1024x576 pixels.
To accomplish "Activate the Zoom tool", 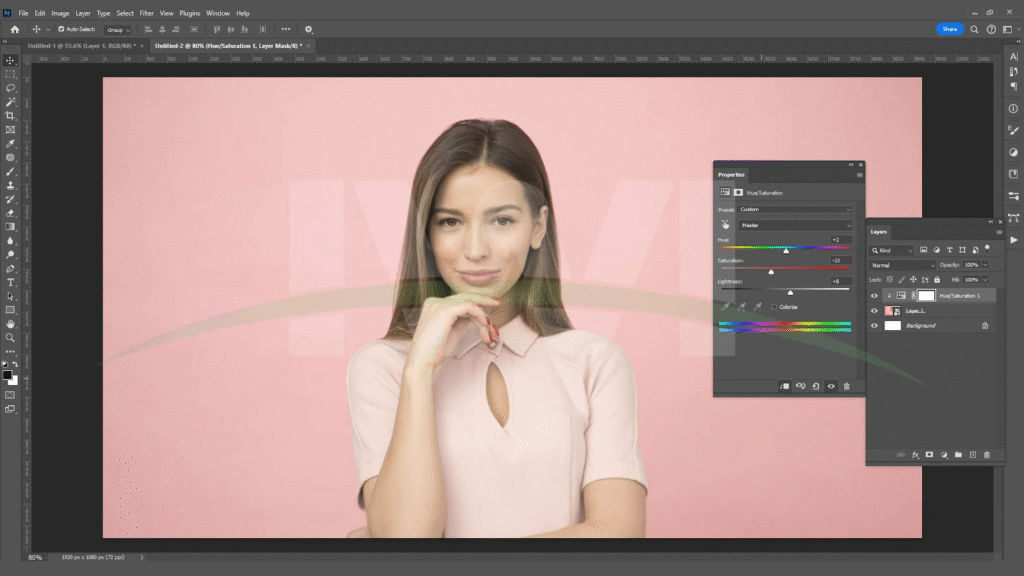I will 10,338.
